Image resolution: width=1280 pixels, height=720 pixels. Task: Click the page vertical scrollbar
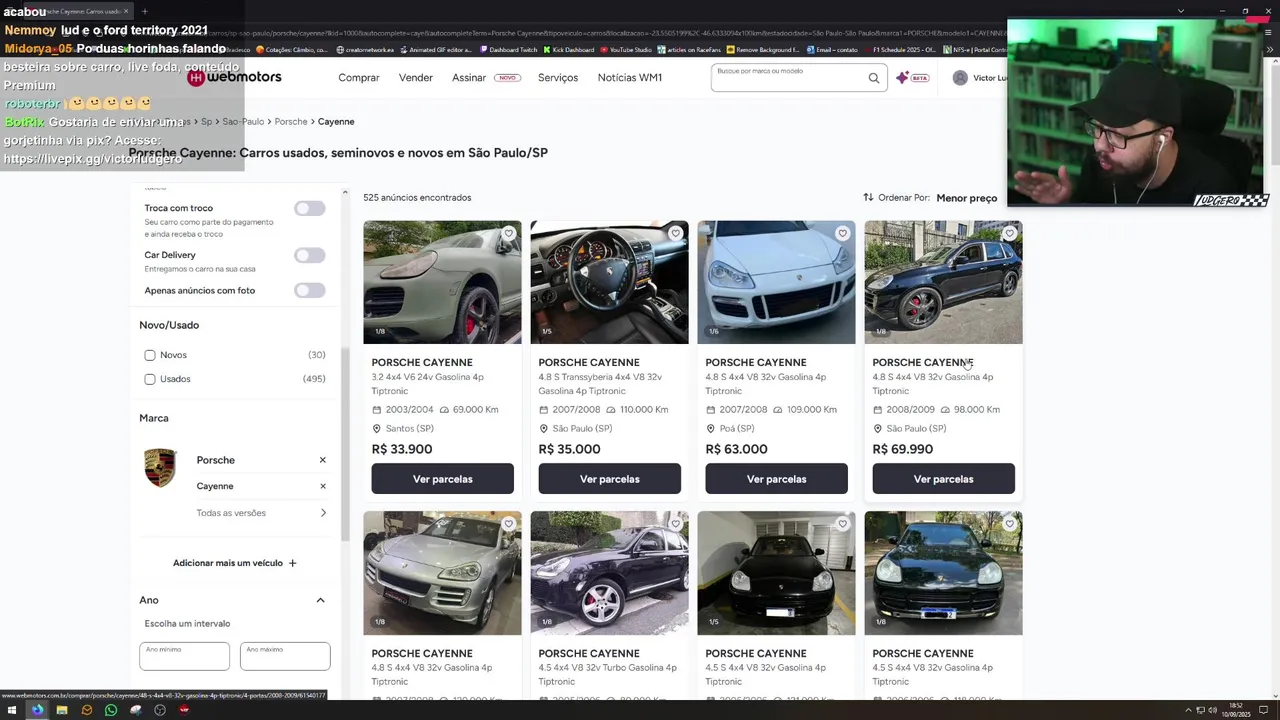pos(1274,115)
